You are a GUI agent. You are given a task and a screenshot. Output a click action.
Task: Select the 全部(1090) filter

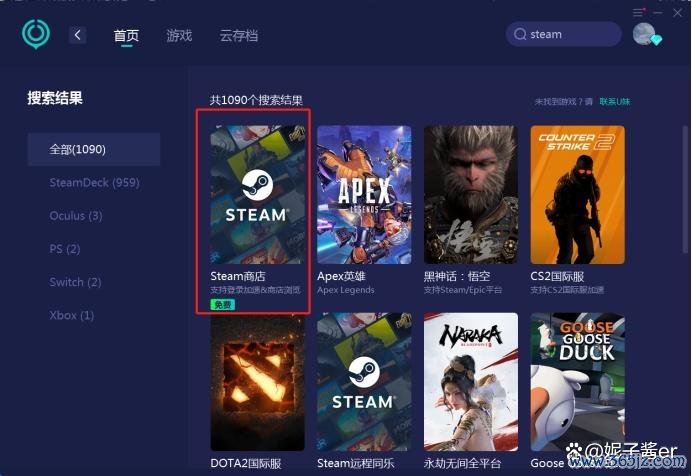tap(94, 149)
